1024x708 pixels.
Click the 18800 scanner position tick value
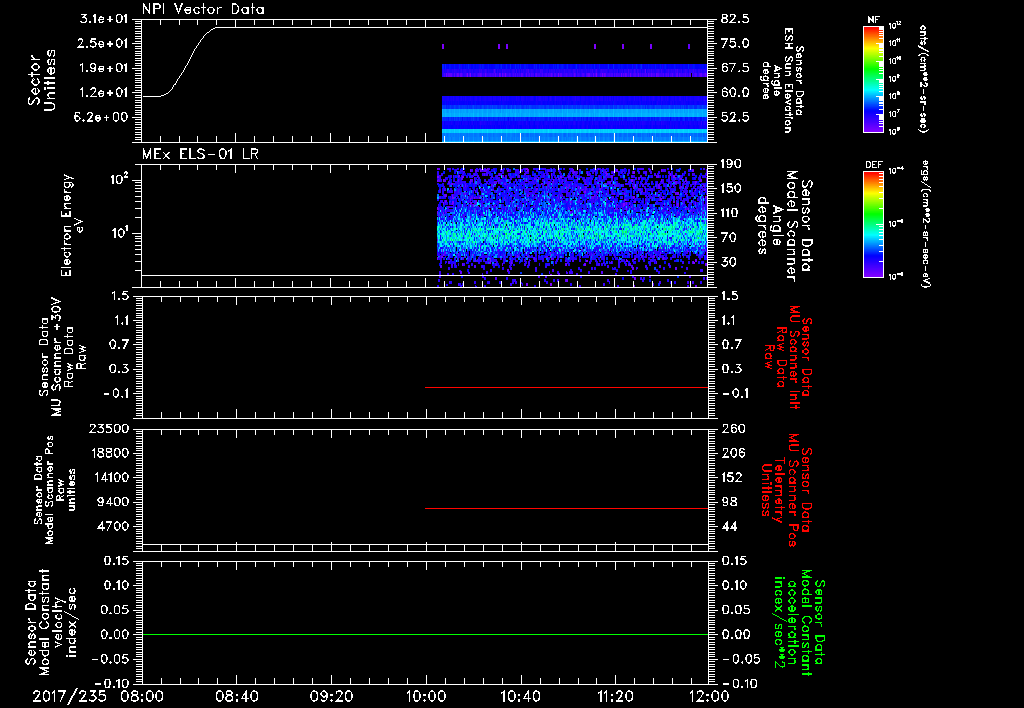pos(109,453)
